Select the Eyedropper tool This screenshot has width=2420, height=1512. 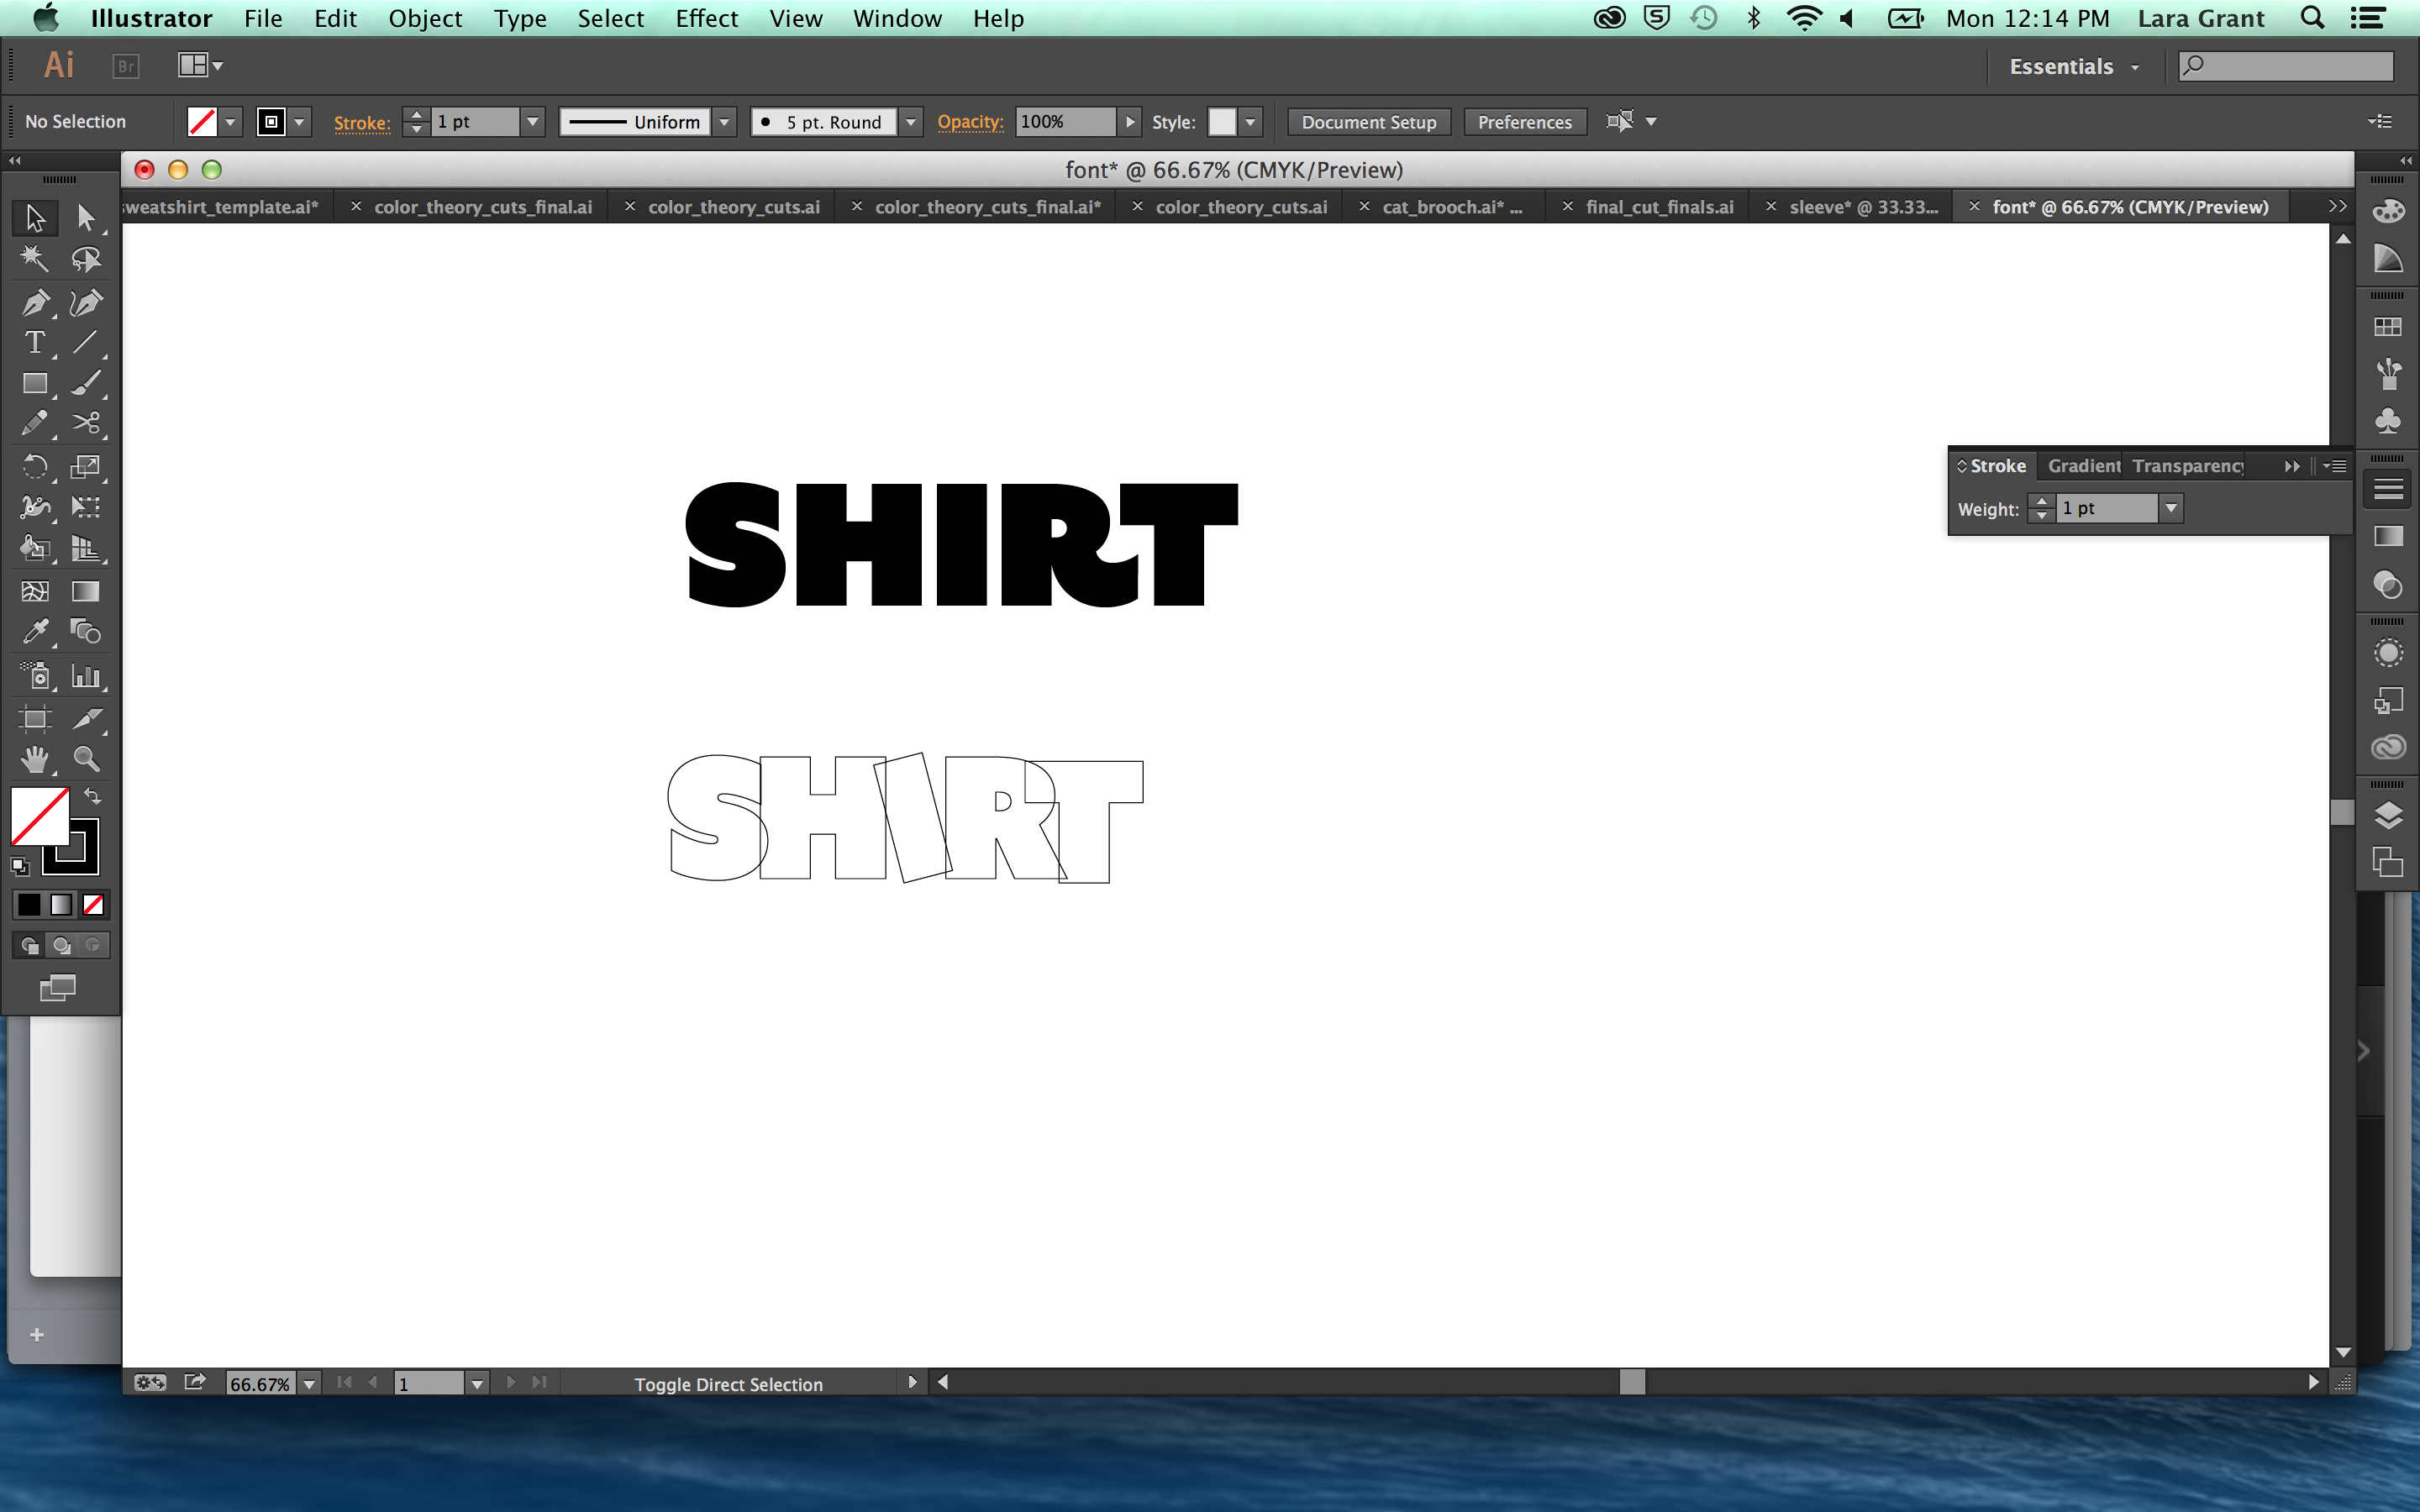[x=35, y=632]
